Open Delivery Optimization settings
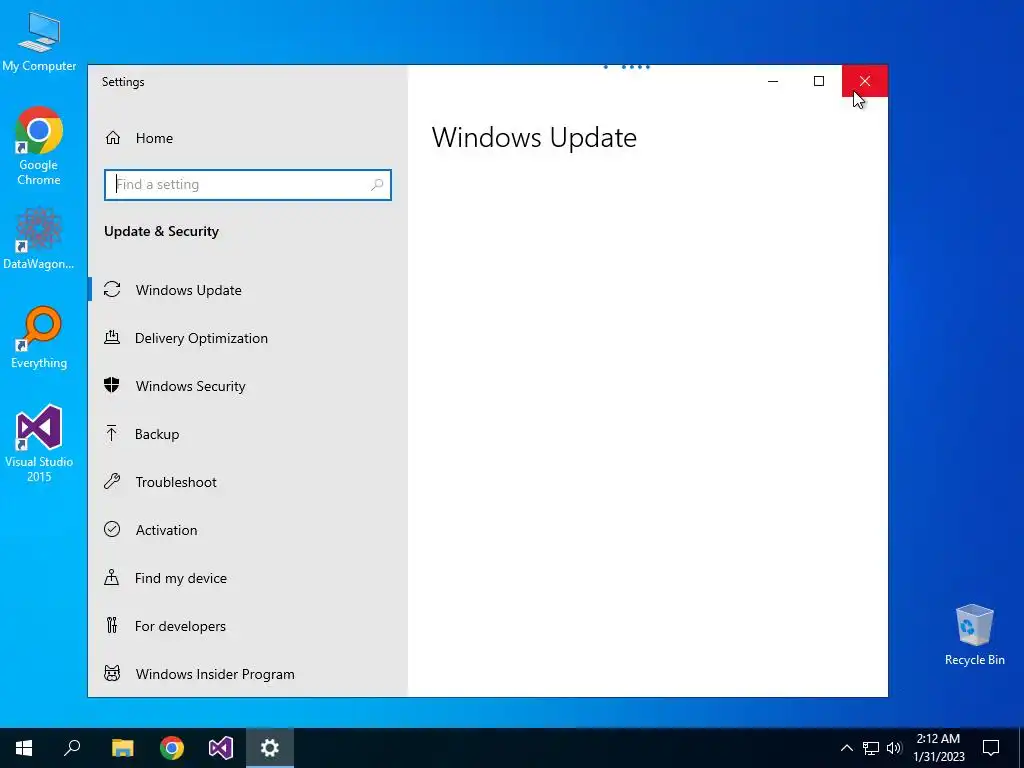Screen dimensions: 1024x768 click(x=248, y=338)
